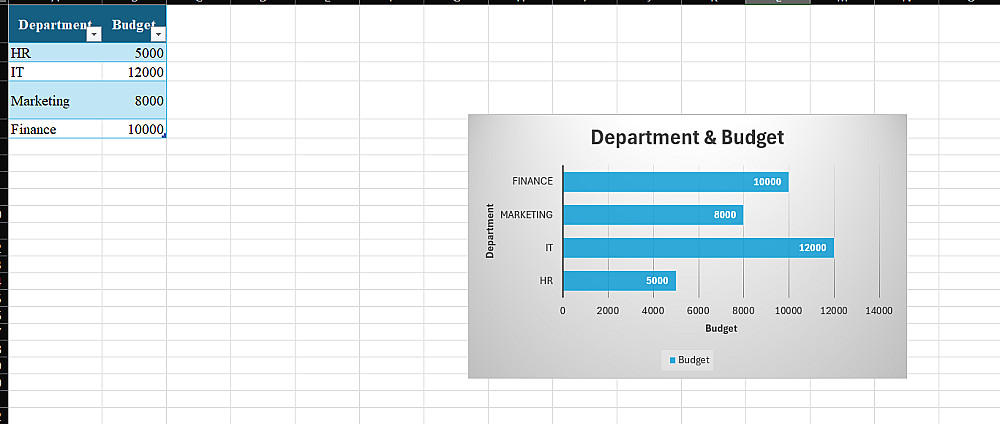Click the FINANCE category axis label
The height and width of the screenshot is (424, 1000).
(533, 181)
